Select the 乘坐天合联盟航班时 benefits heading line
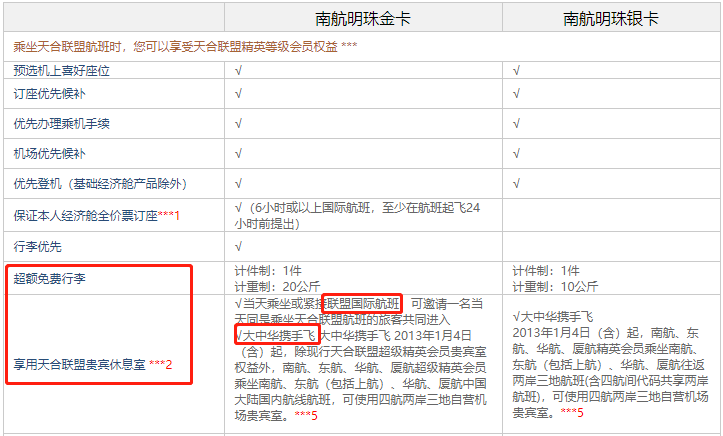The width and height of the screenshot is (723, 436). (185, 47)
